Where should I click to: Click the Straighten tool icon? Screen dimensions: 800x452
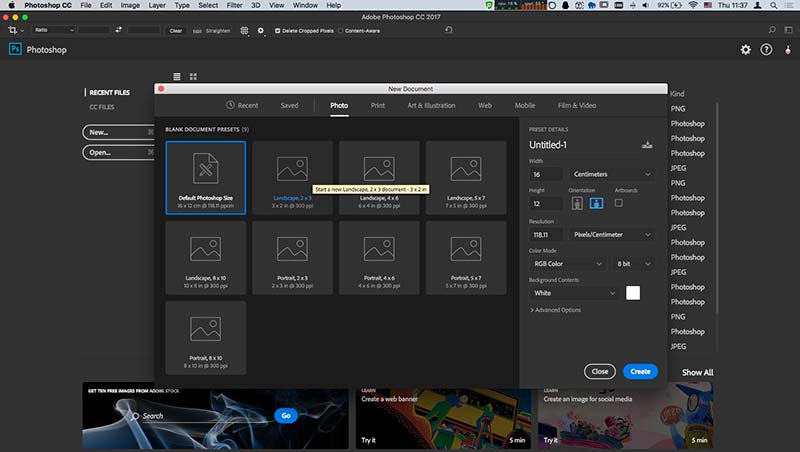tap(197, 31)
